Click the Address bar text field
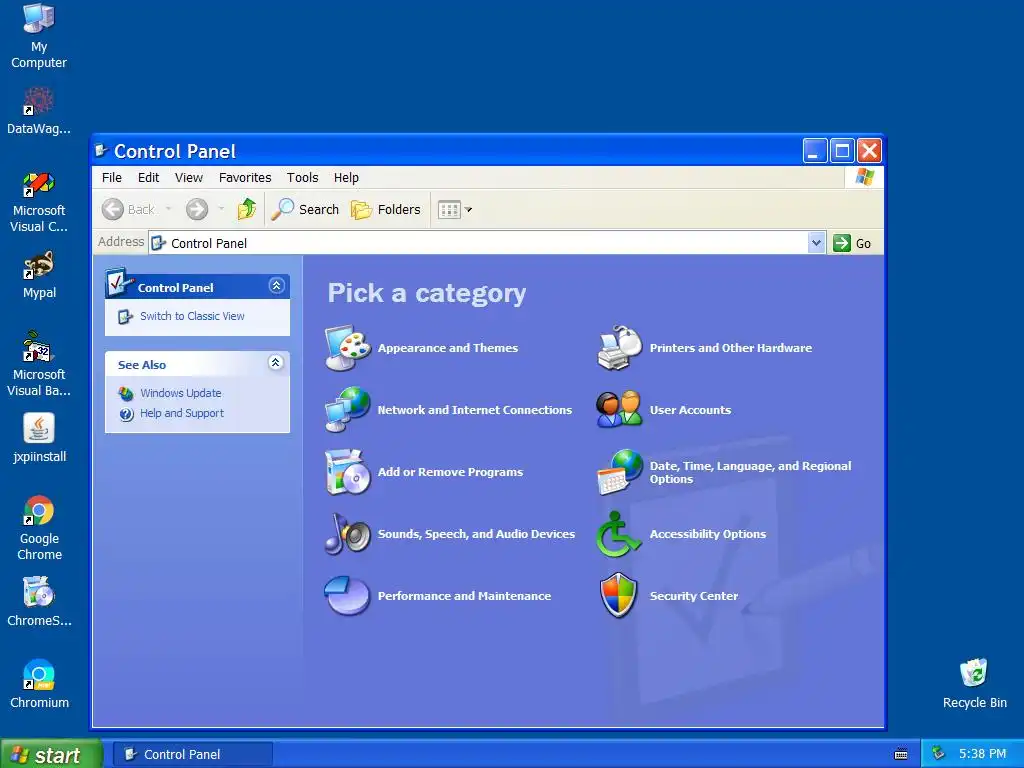The height and width of the screenshot is (768, 1024). click(479, 243)
